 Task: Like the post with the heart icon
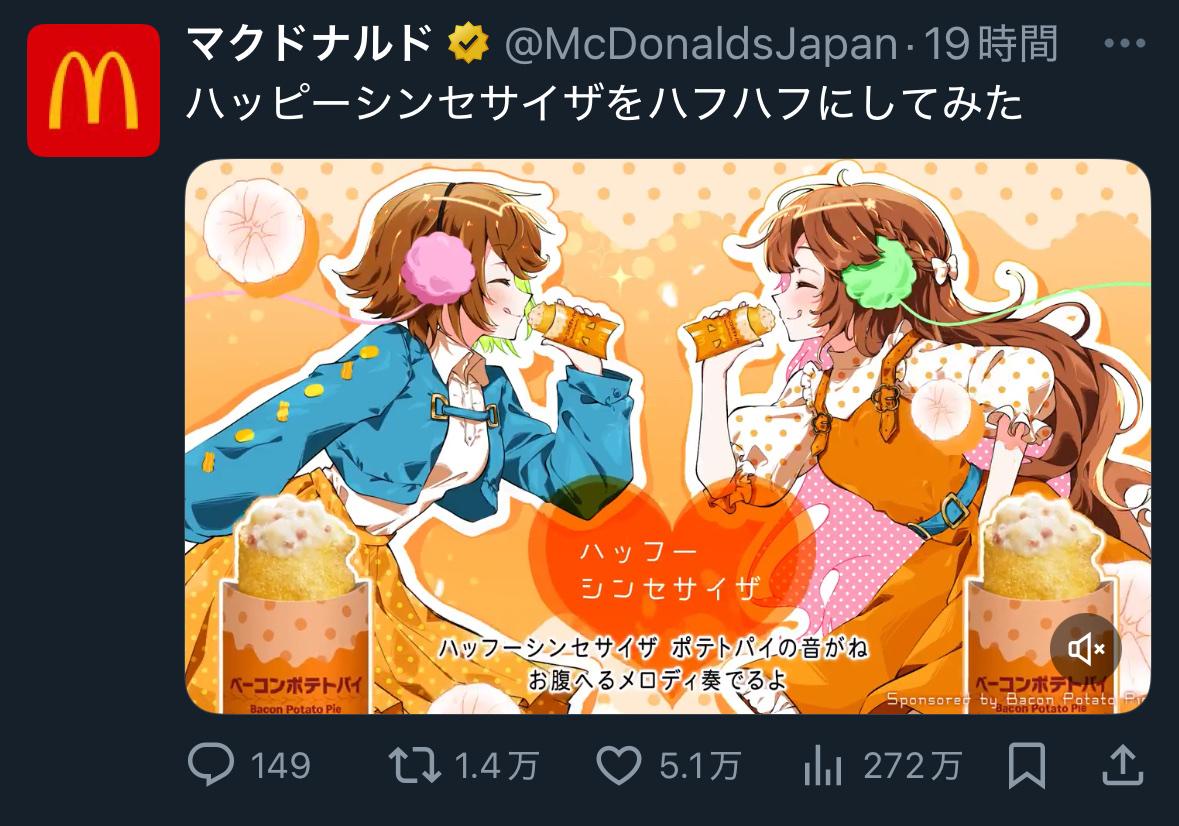(x=619, y=765)
